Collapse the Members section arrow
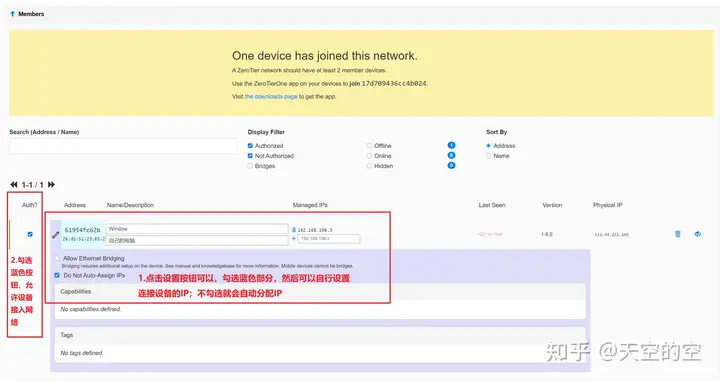The width and height of the screenshot is (720, 381). [12, 14]
